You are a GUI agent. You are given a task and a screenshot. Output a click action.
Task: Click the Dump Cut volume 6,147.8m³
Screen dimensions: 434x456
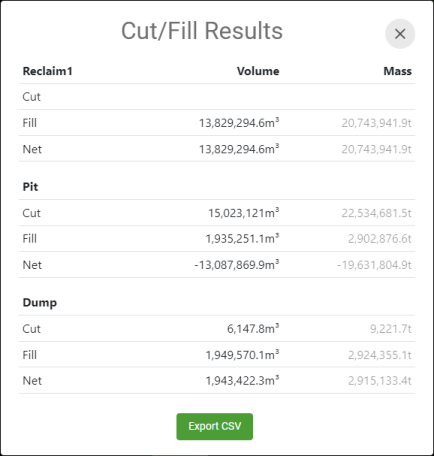[x=253, y=329]
